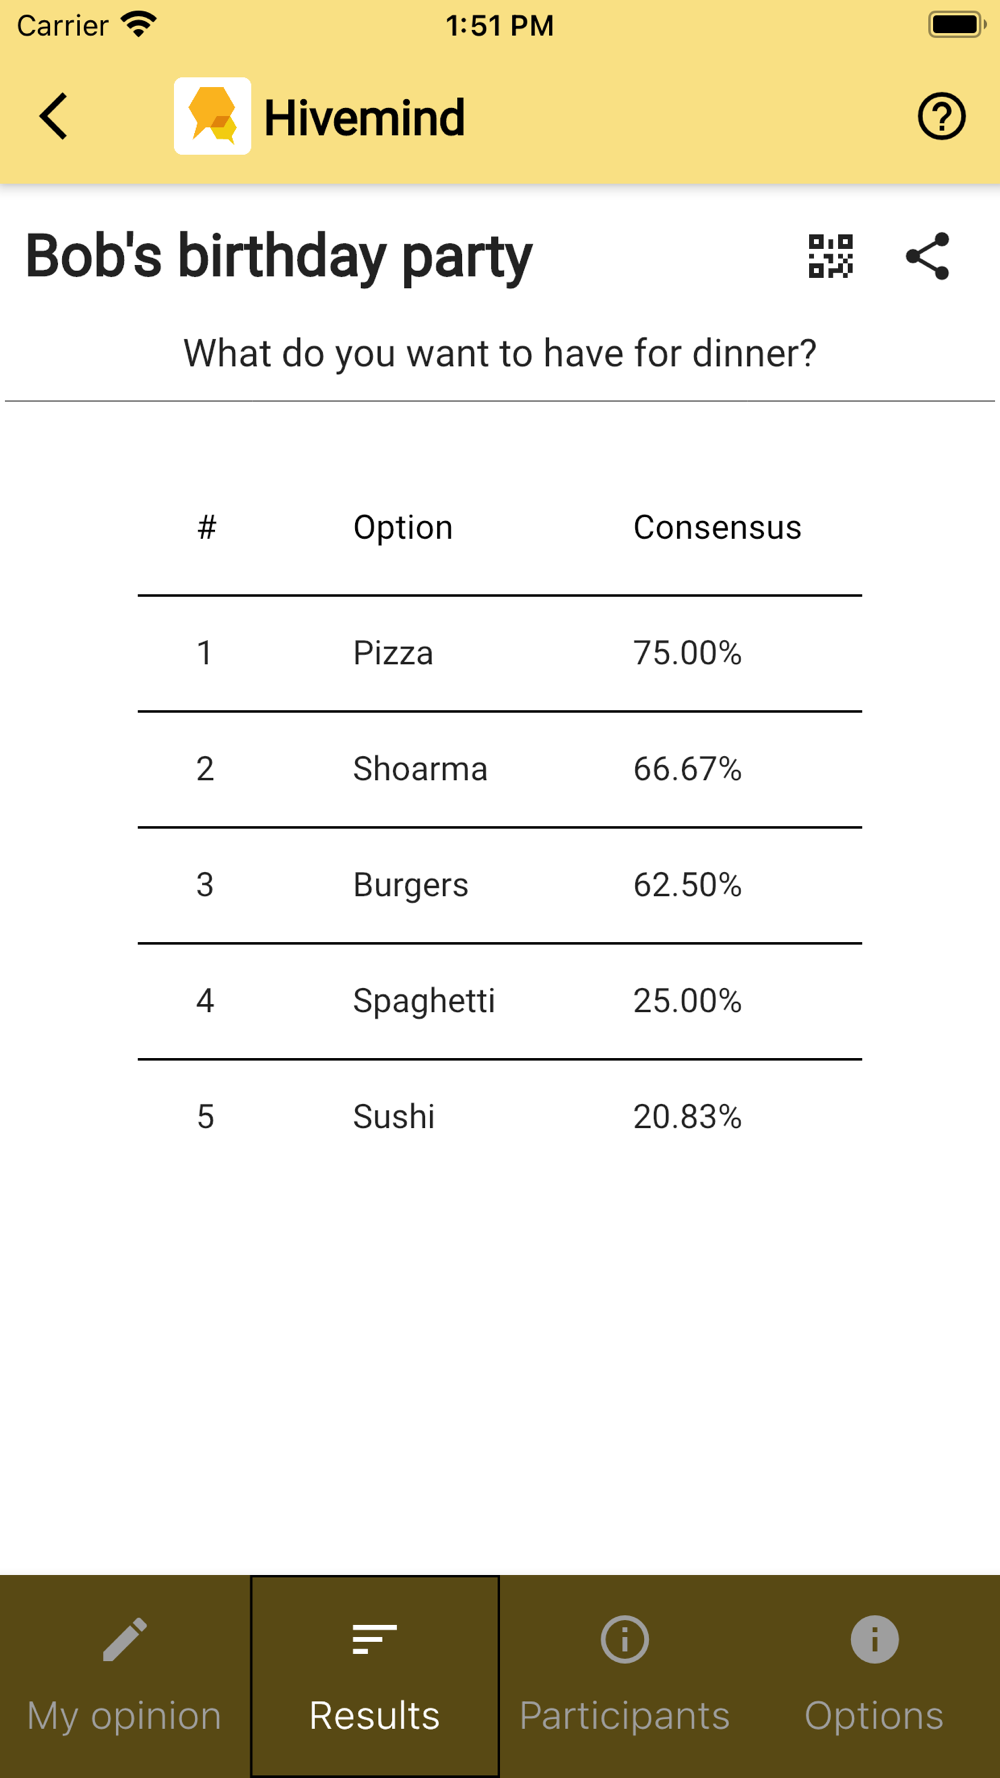The height and width of the screenshot is (1778, 1000).
Task: Select the Pizza row
Action: click(500, 654)
